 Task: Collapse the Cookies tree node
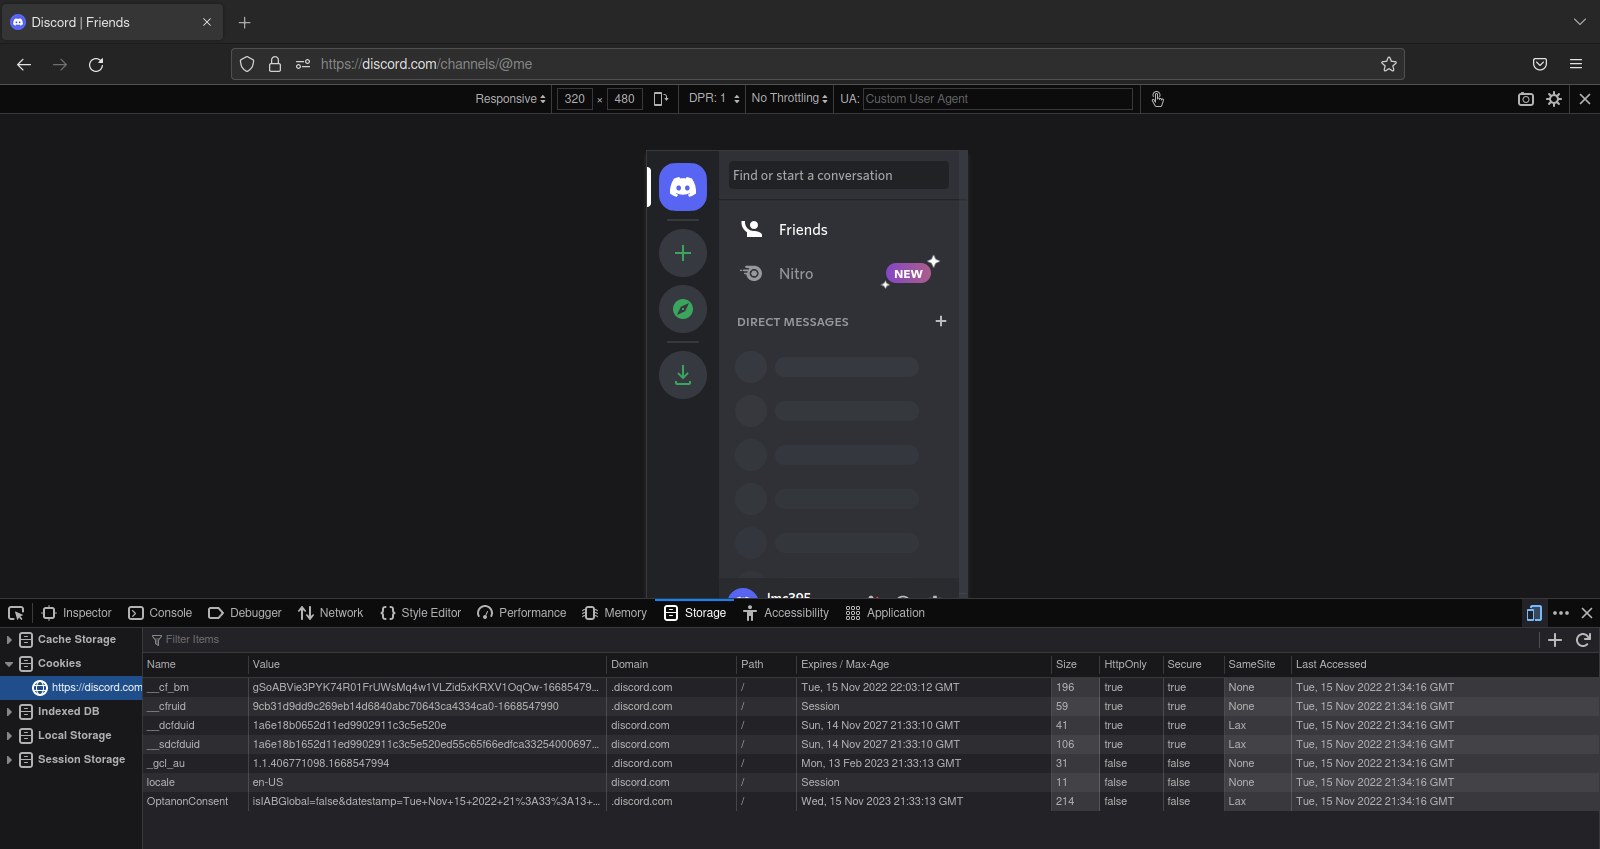pos(9,664)
